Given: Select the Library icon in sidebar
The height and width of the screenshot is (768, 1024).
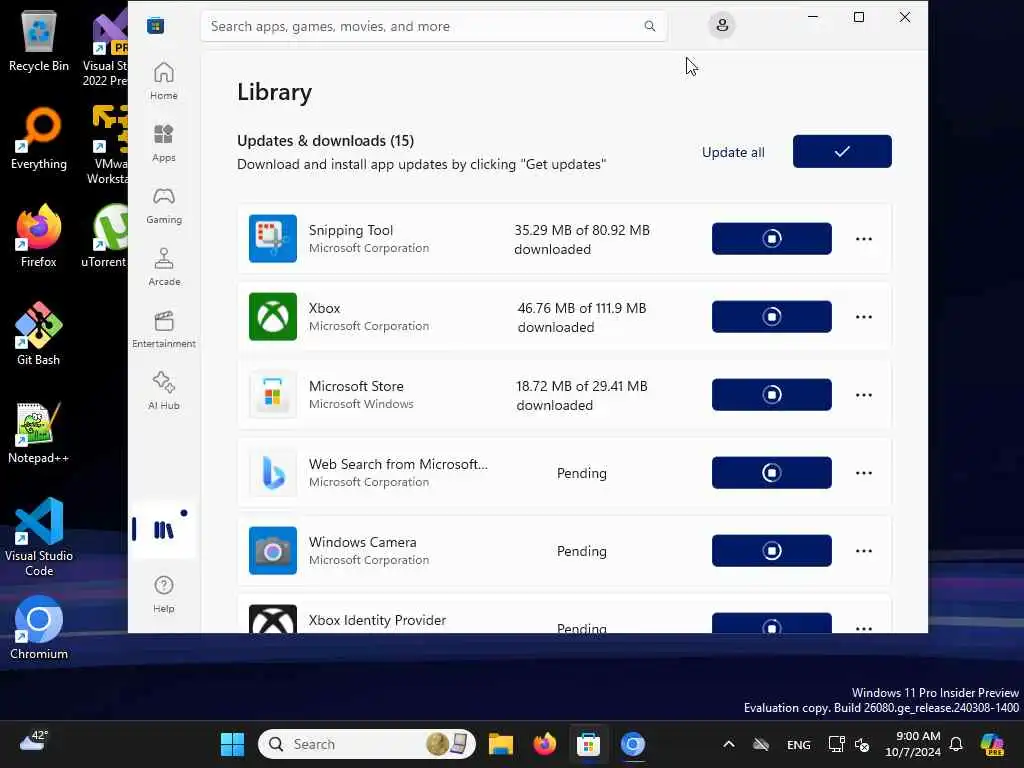Looking at the screenshot, I should click(163, 530).
